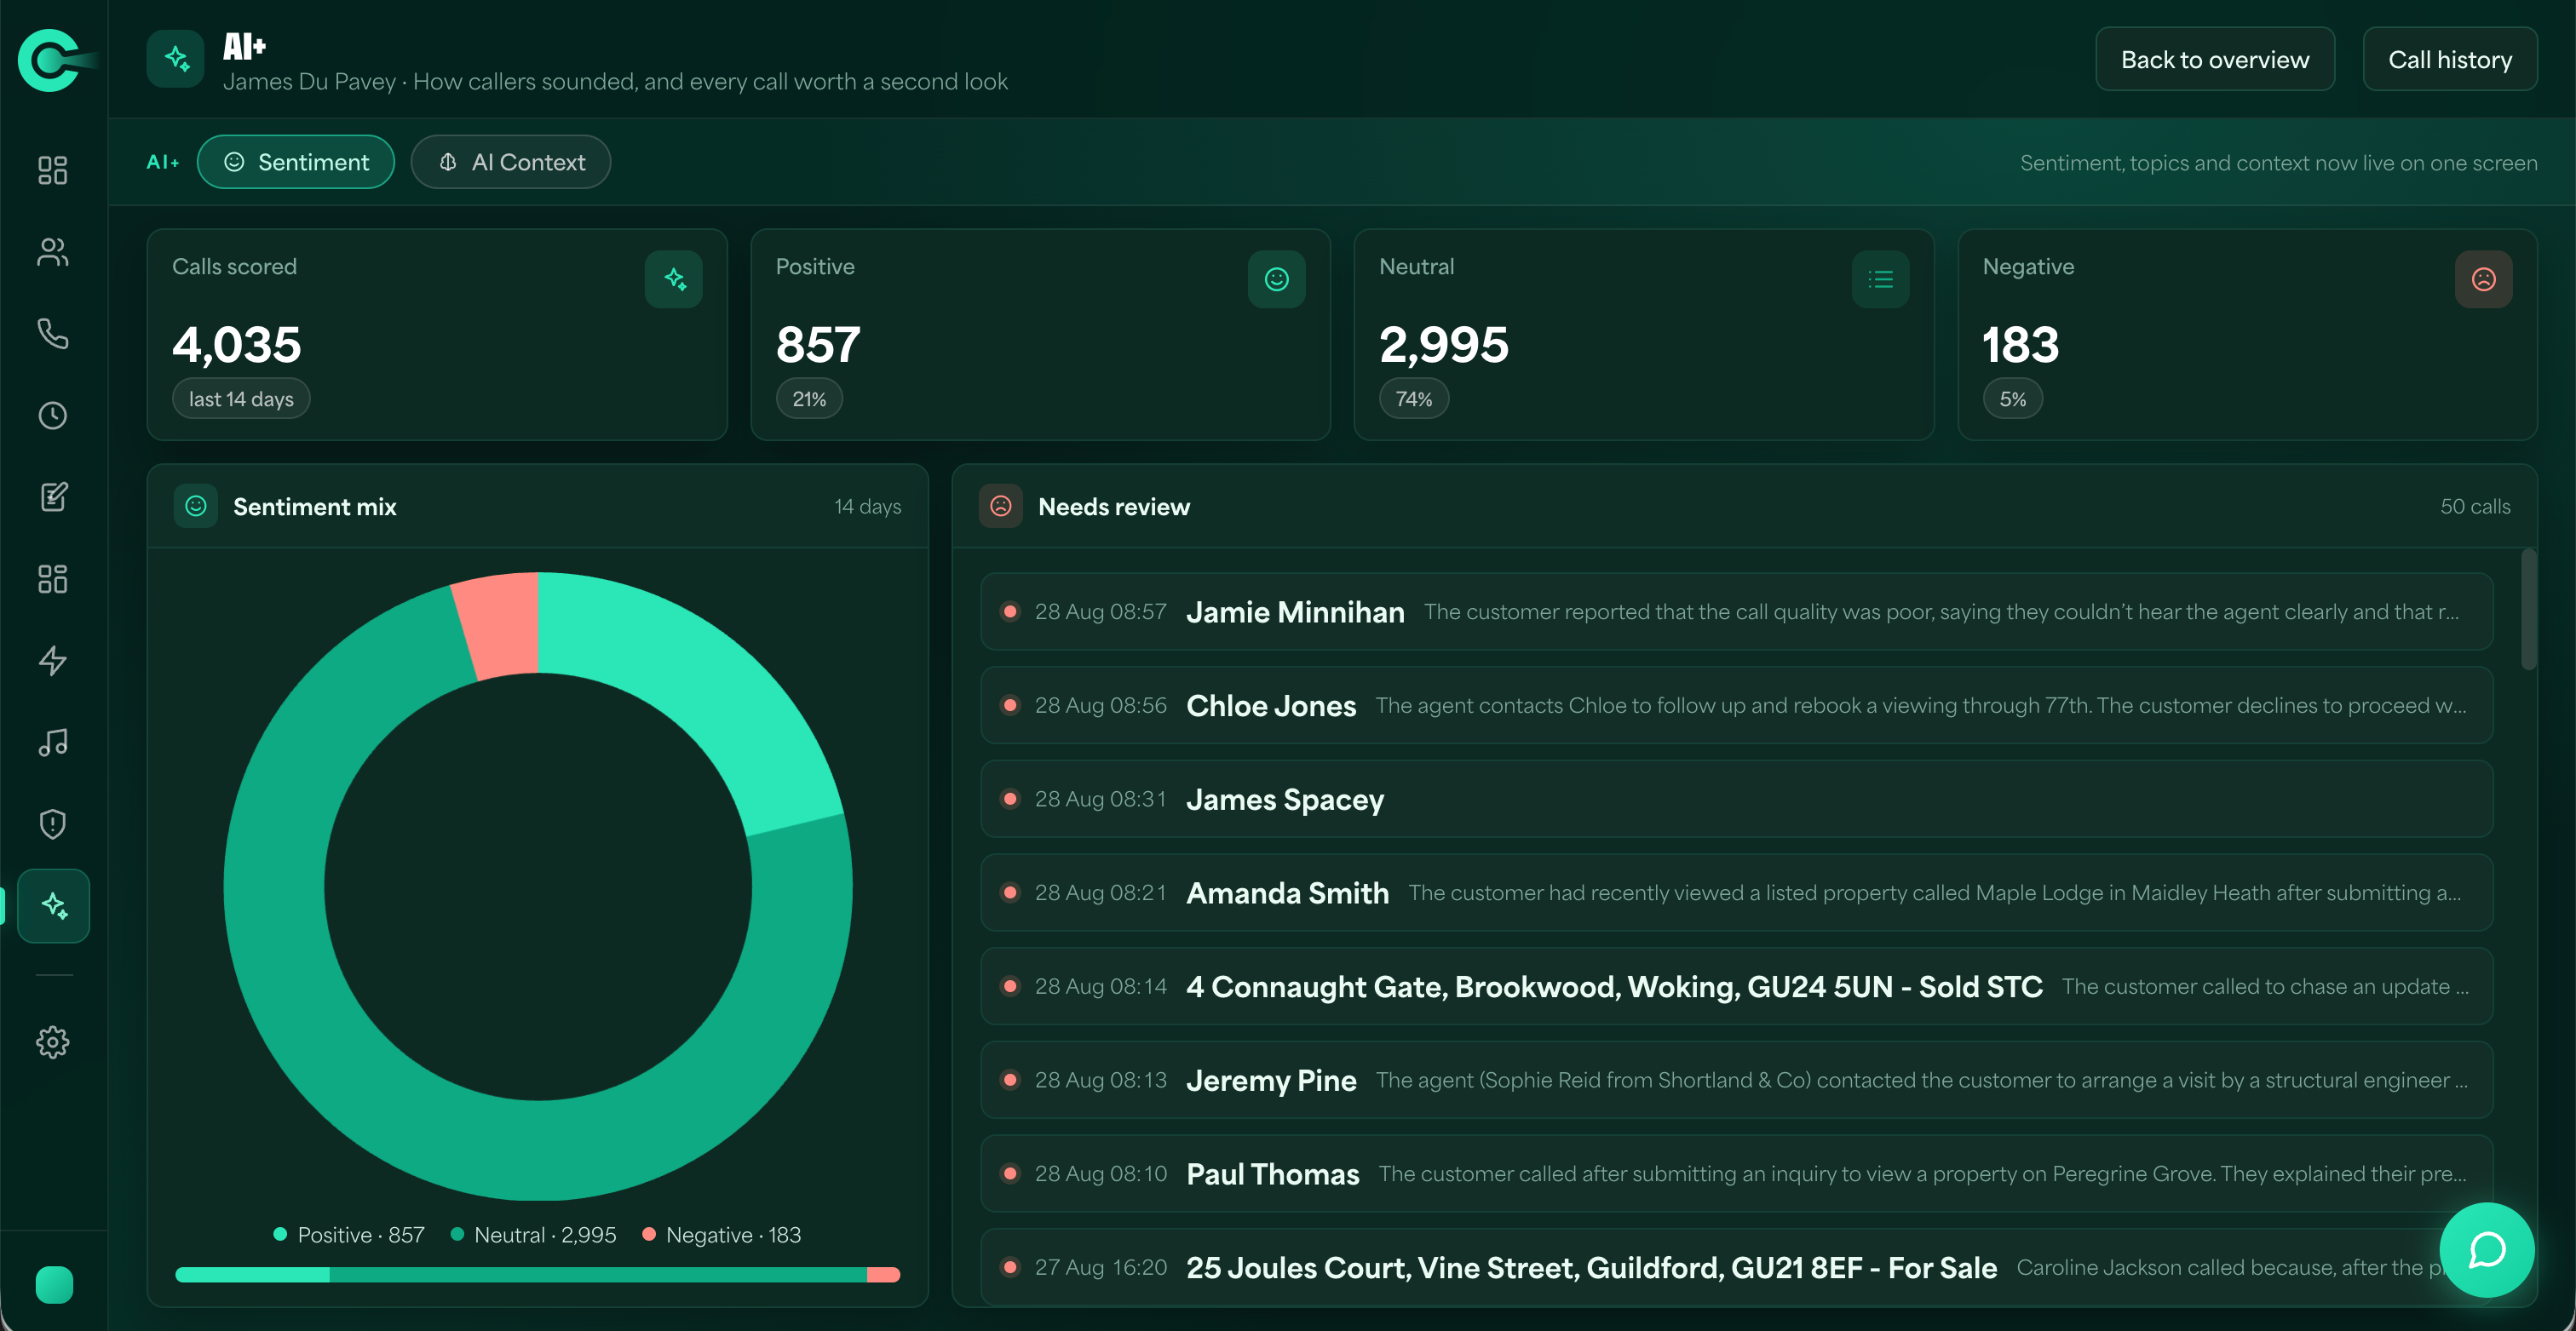
Task: Click the sparkle icon on Calls scored card
Action: [x=674, y=279]
